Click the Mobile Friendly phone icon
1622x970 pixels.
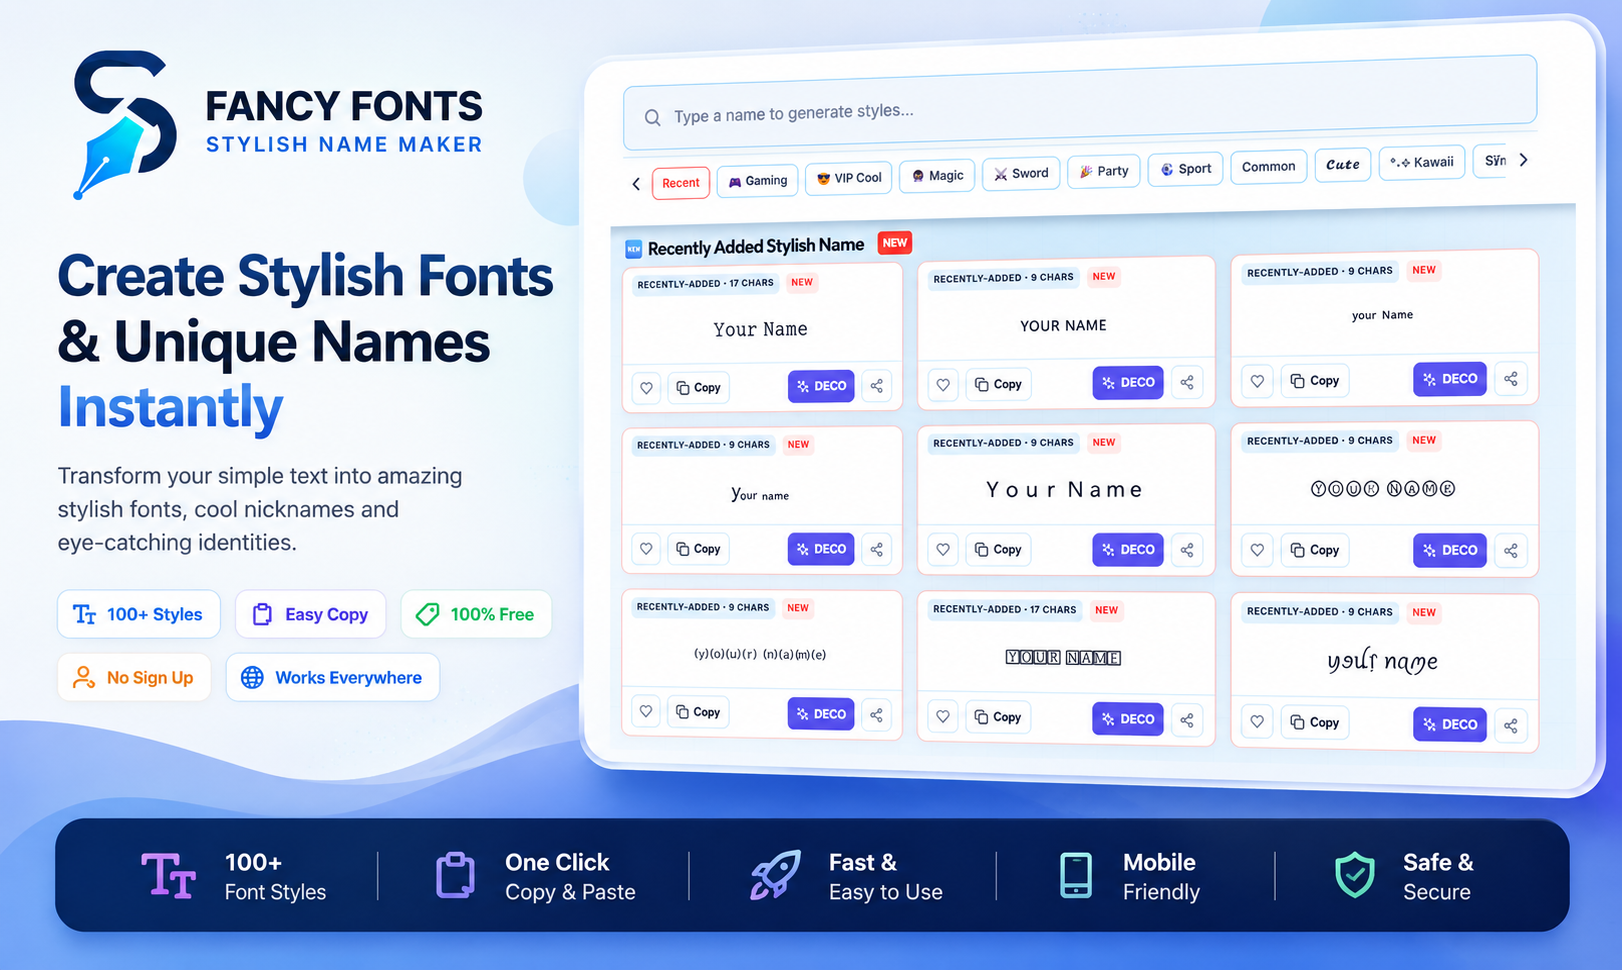[x=1076, y=875]
